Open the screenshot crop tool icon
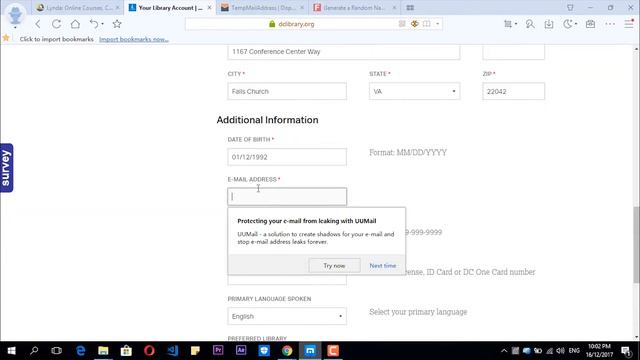The height and width of the screenshot is (360, 640). (x=508, y=24)
